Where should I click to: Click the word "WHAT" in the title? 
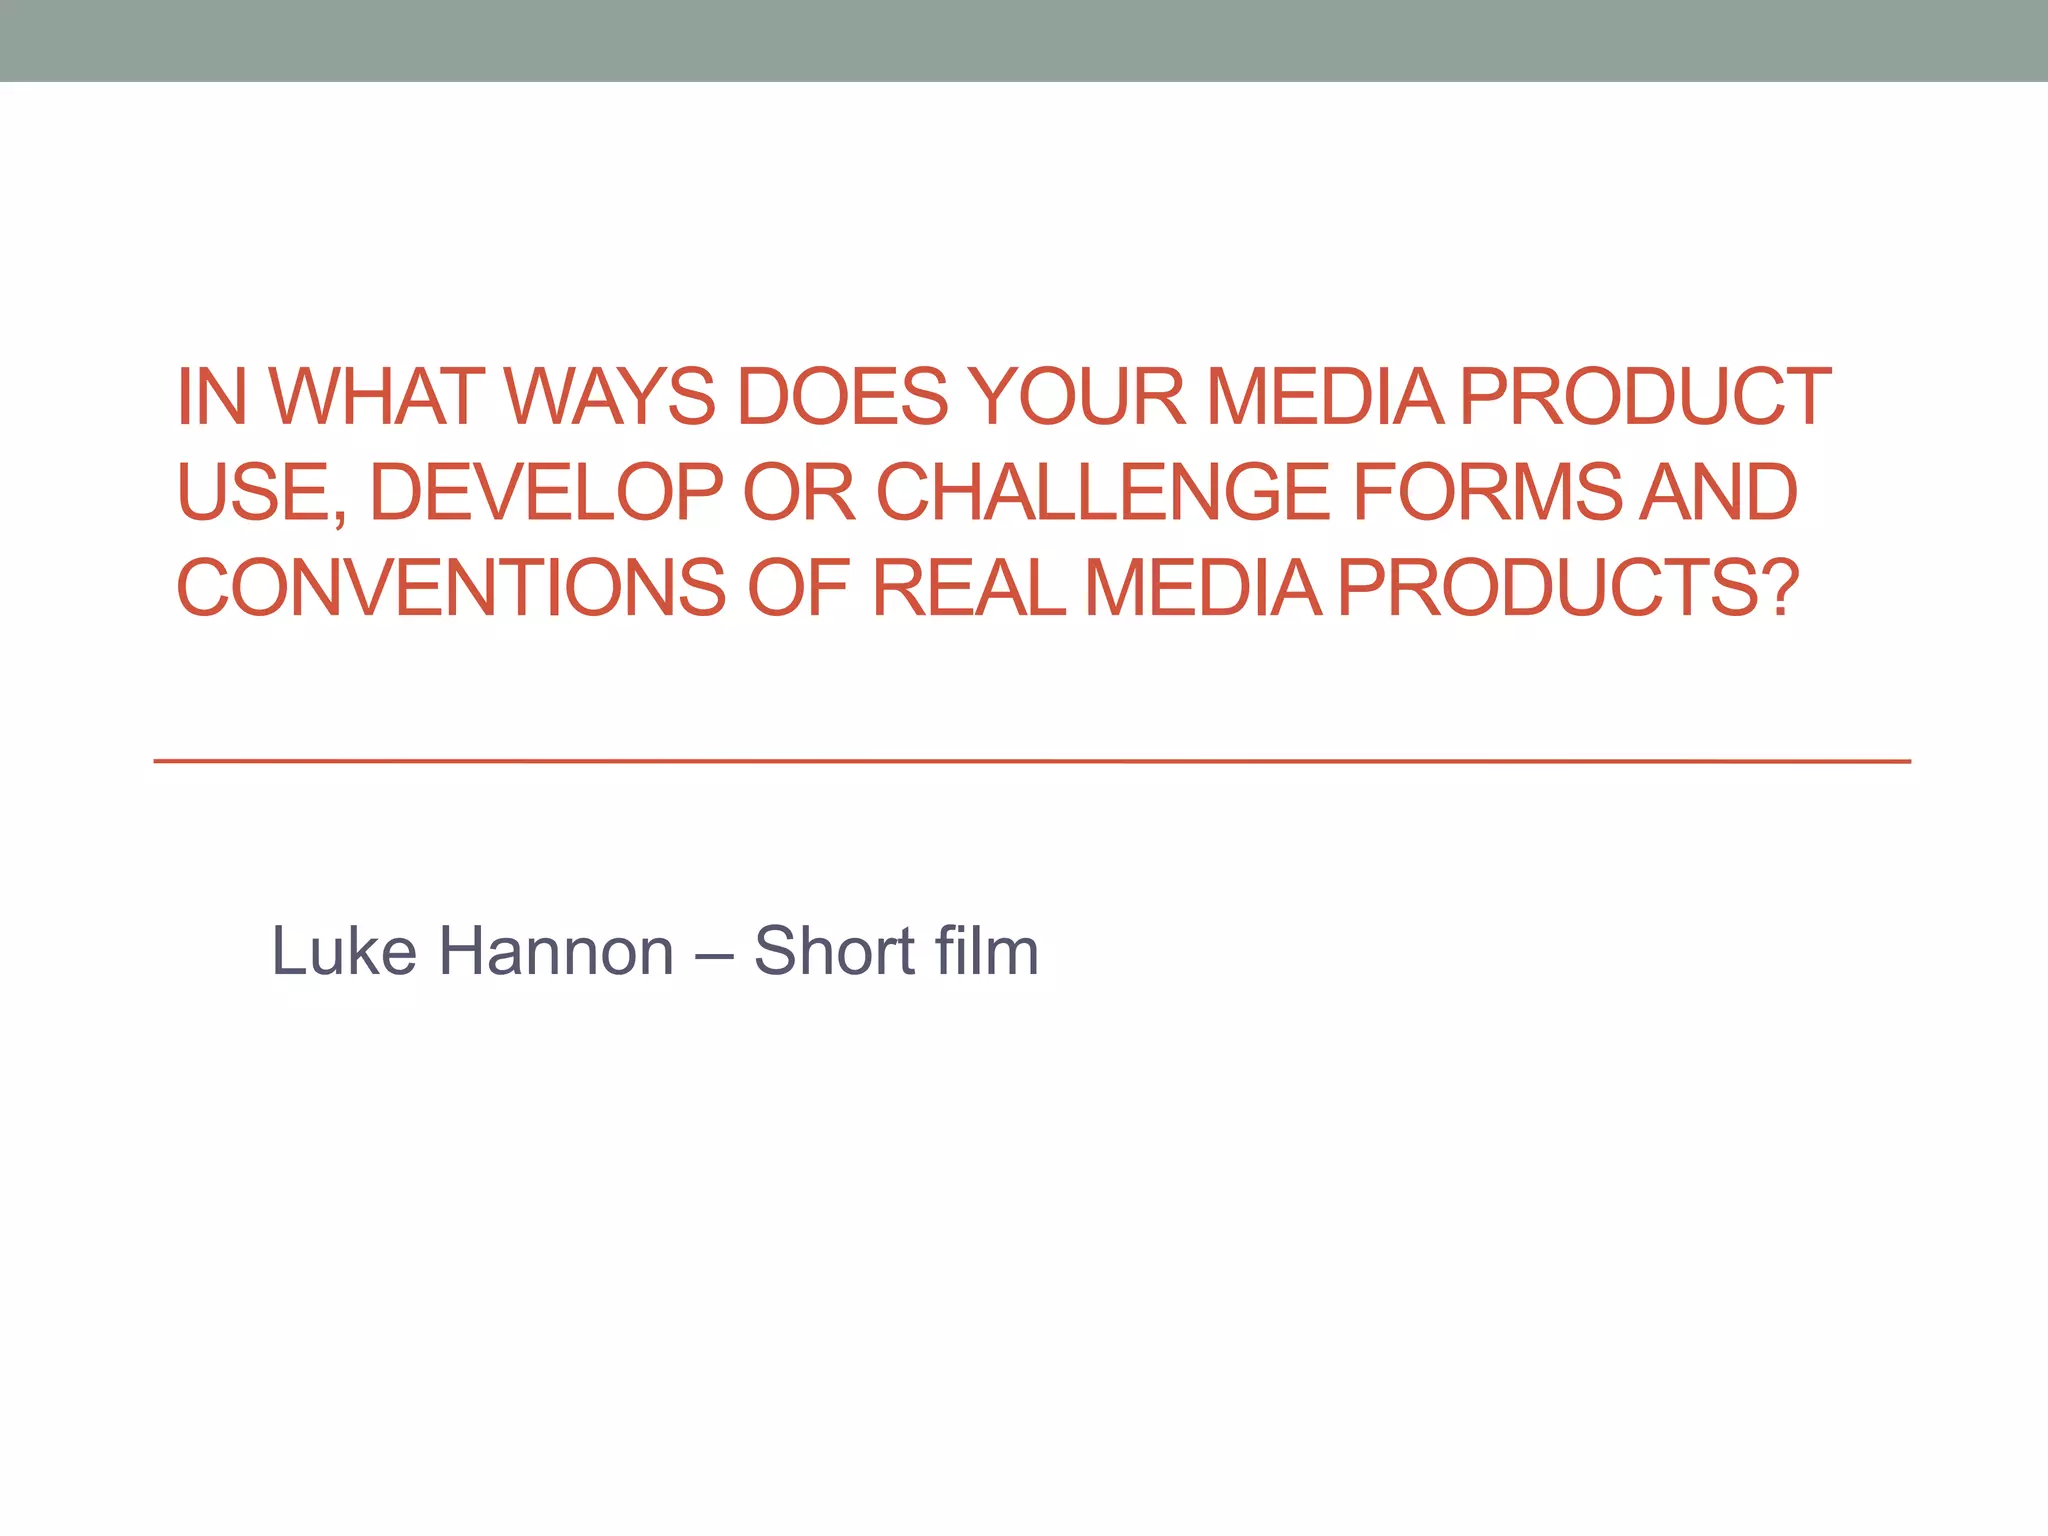click(378, 397)
